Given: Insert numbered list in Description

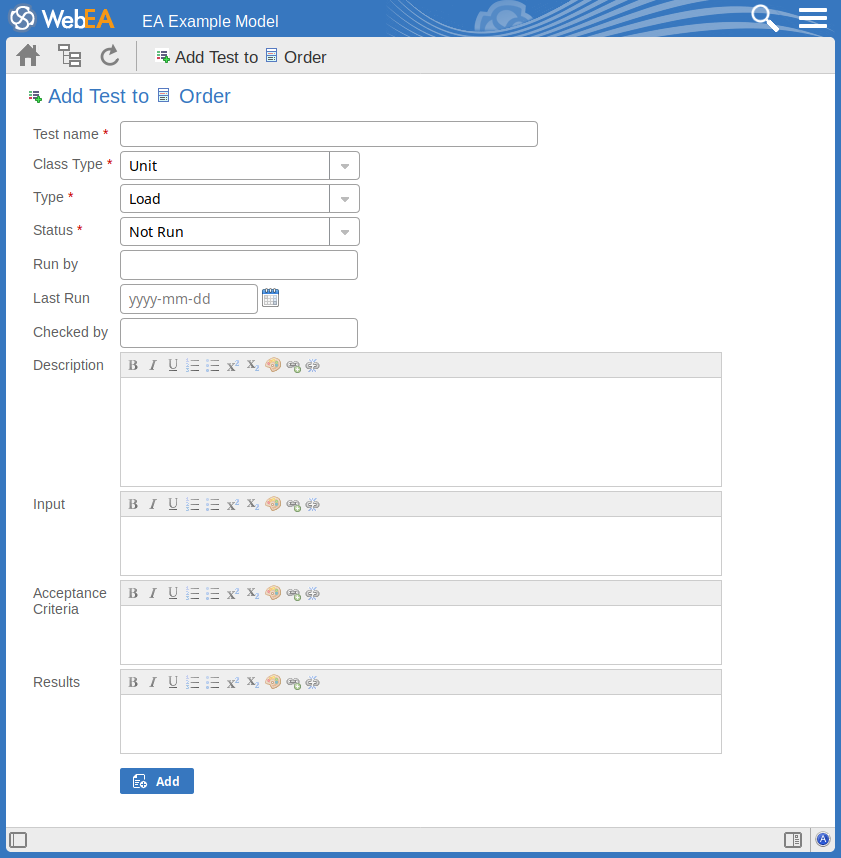Looking at the screenshot, I should [x=193, y=366].
